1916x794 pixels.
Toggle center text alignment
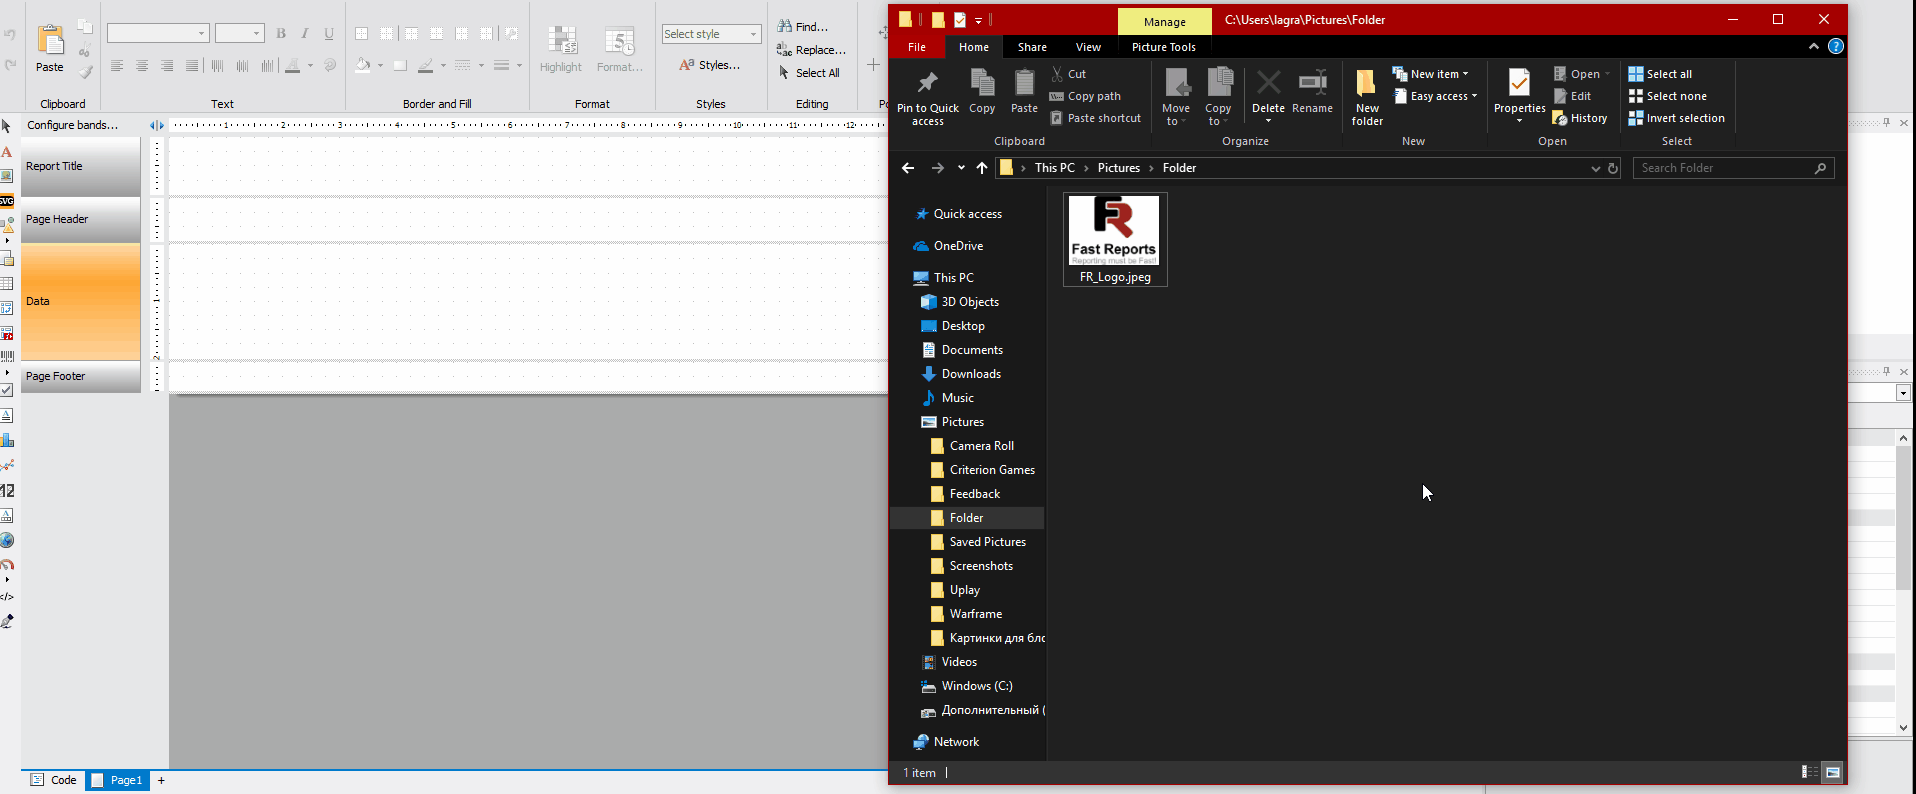[x=142, y=66]
